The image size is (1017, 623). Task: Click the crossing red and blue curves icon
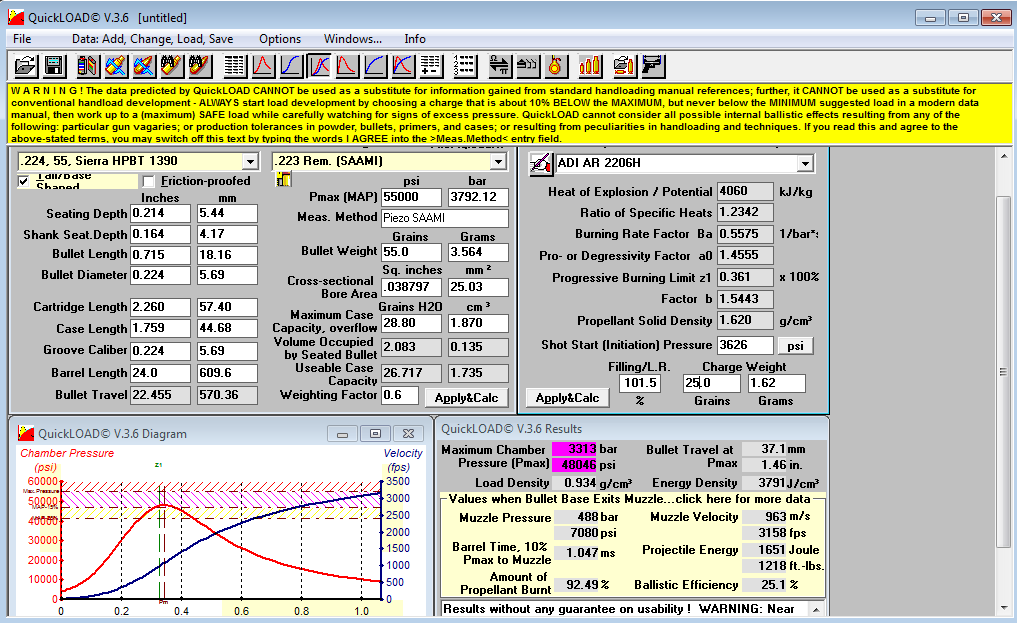pos(403,65)
